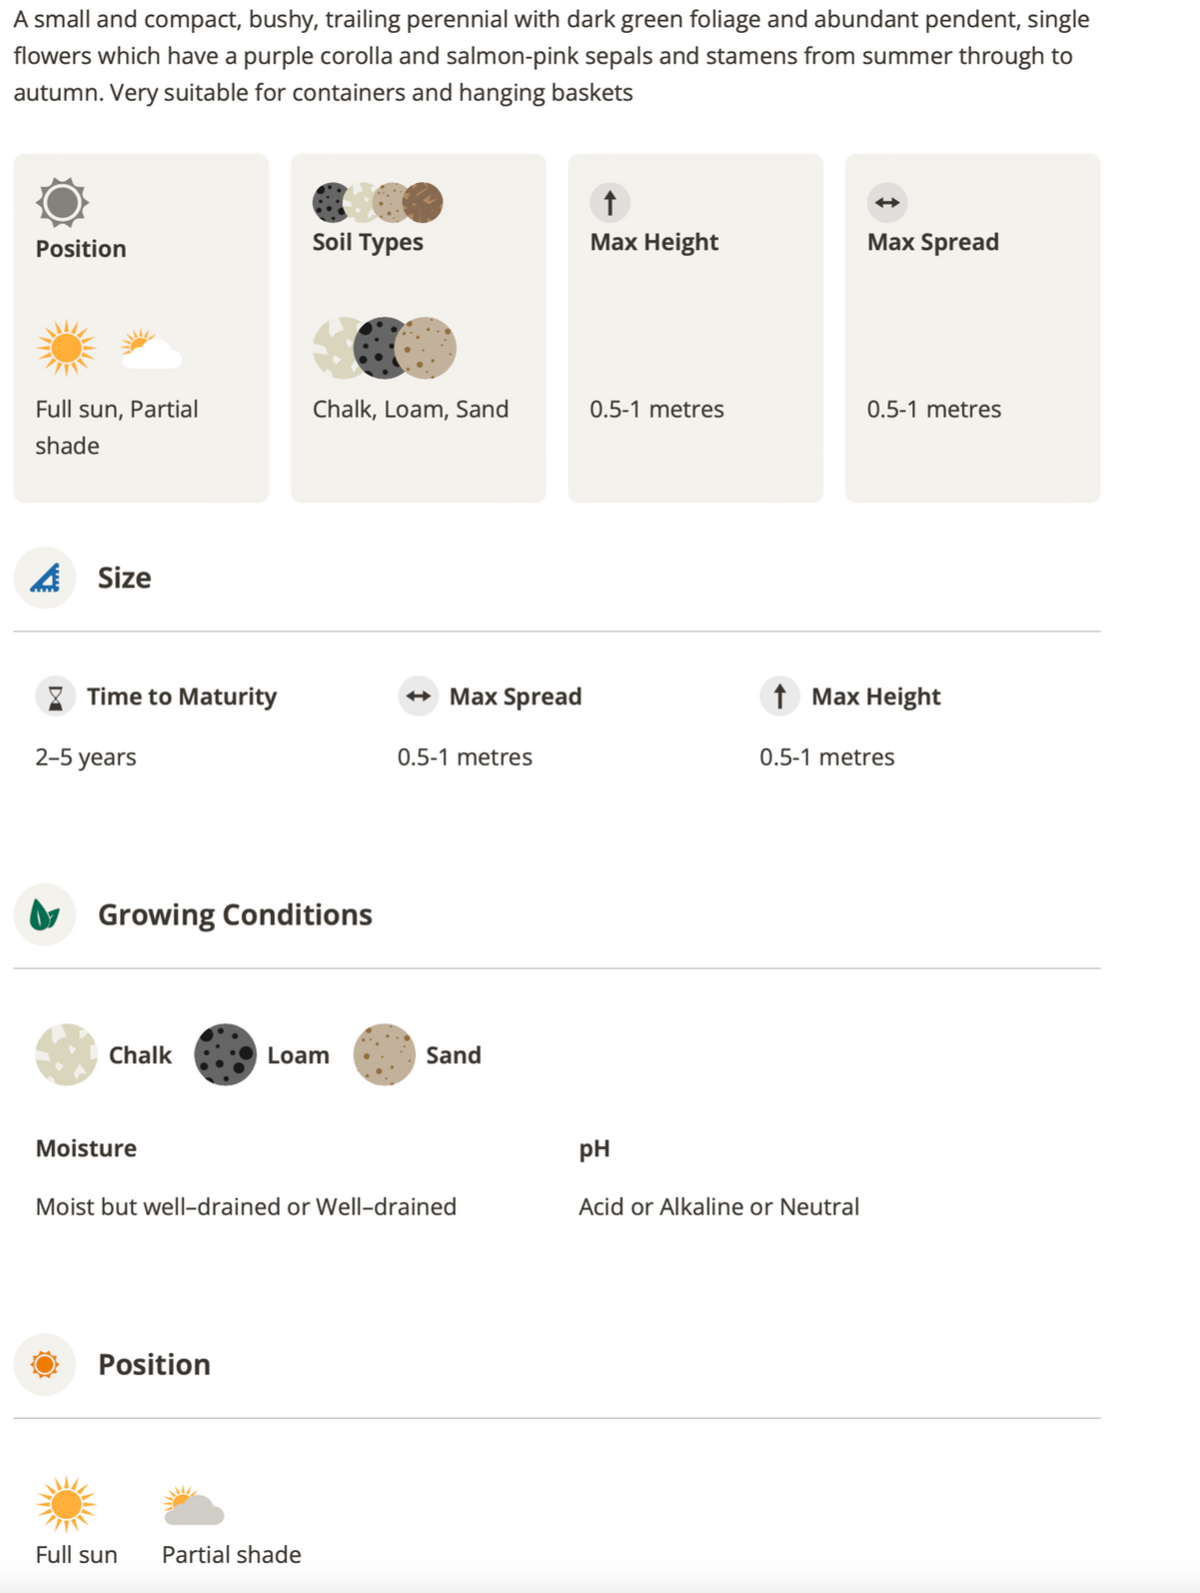Select the Position section heading
The width and height of the screenshot is (1200, 1593).
[x=154, y=1364]
